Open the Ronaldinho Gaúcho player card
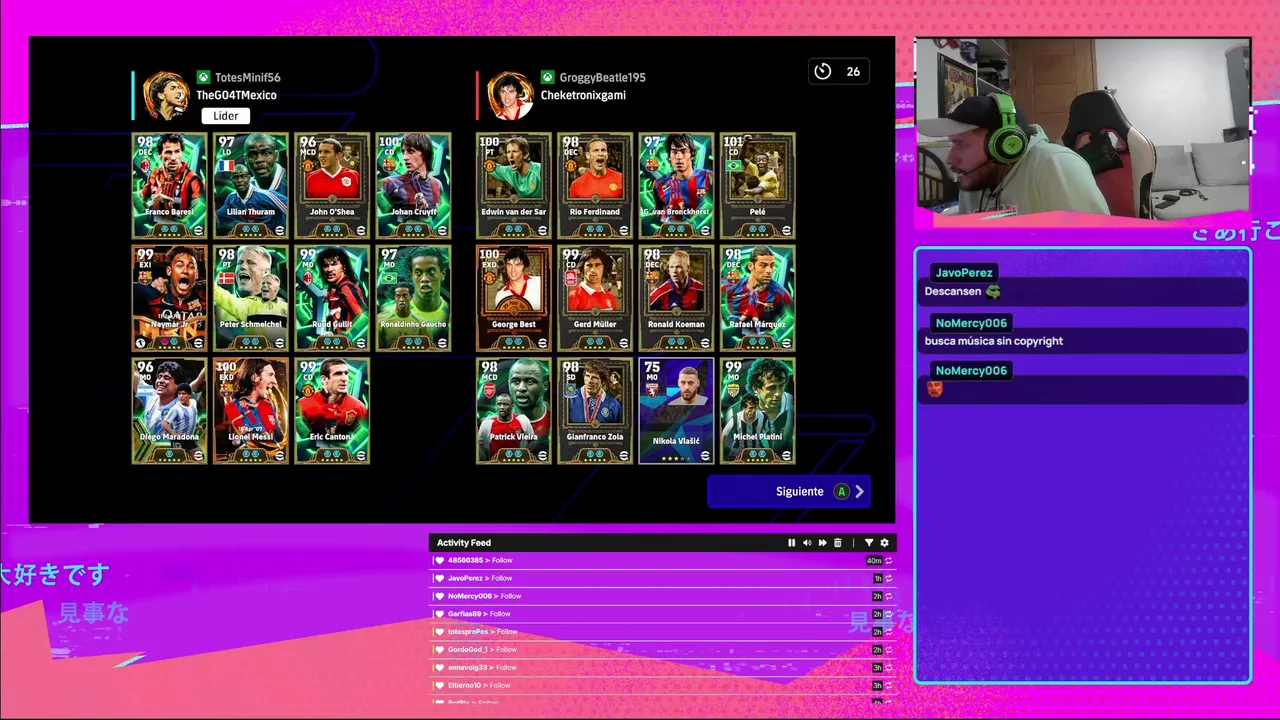The image size is (1280, 720). click(x=414, y=298)
